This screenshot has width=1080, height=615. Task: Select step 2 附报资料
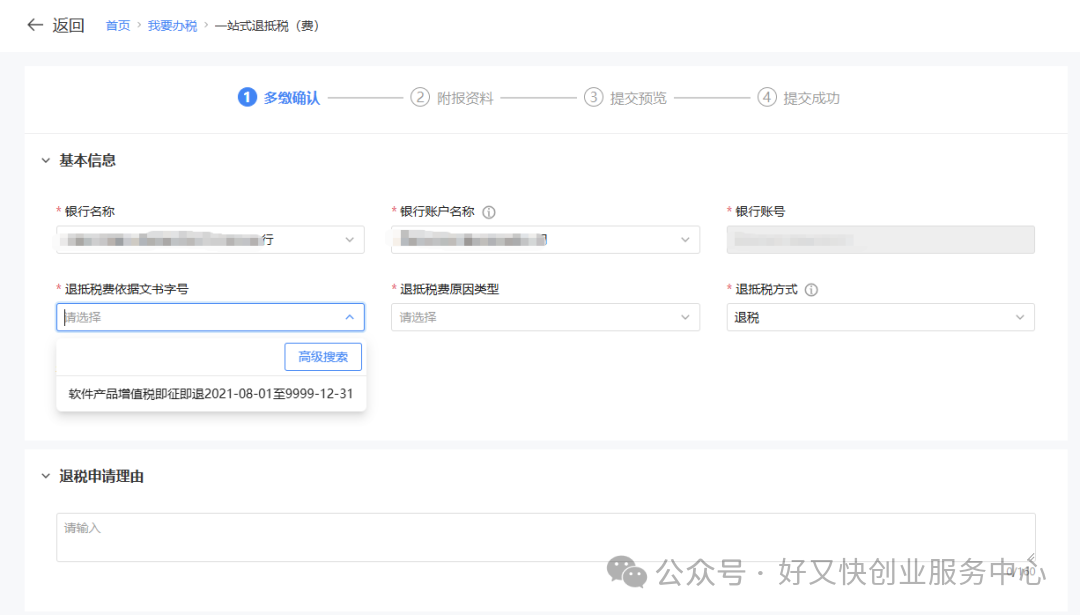(x=452, y=98)
